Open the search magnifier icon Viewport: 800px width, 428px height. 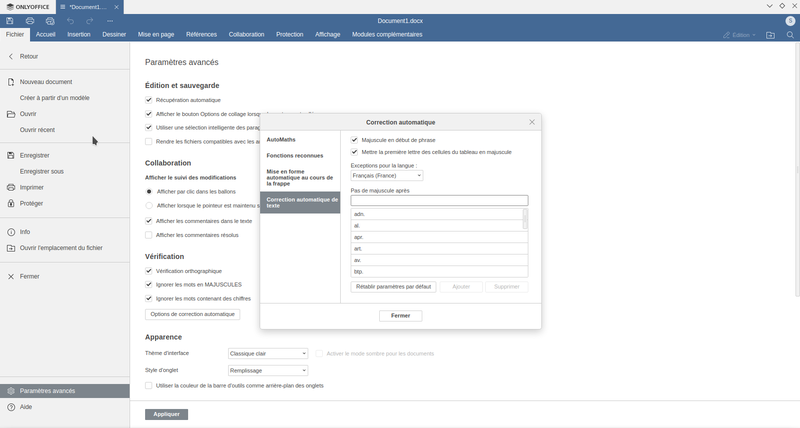tap(789, 35)
